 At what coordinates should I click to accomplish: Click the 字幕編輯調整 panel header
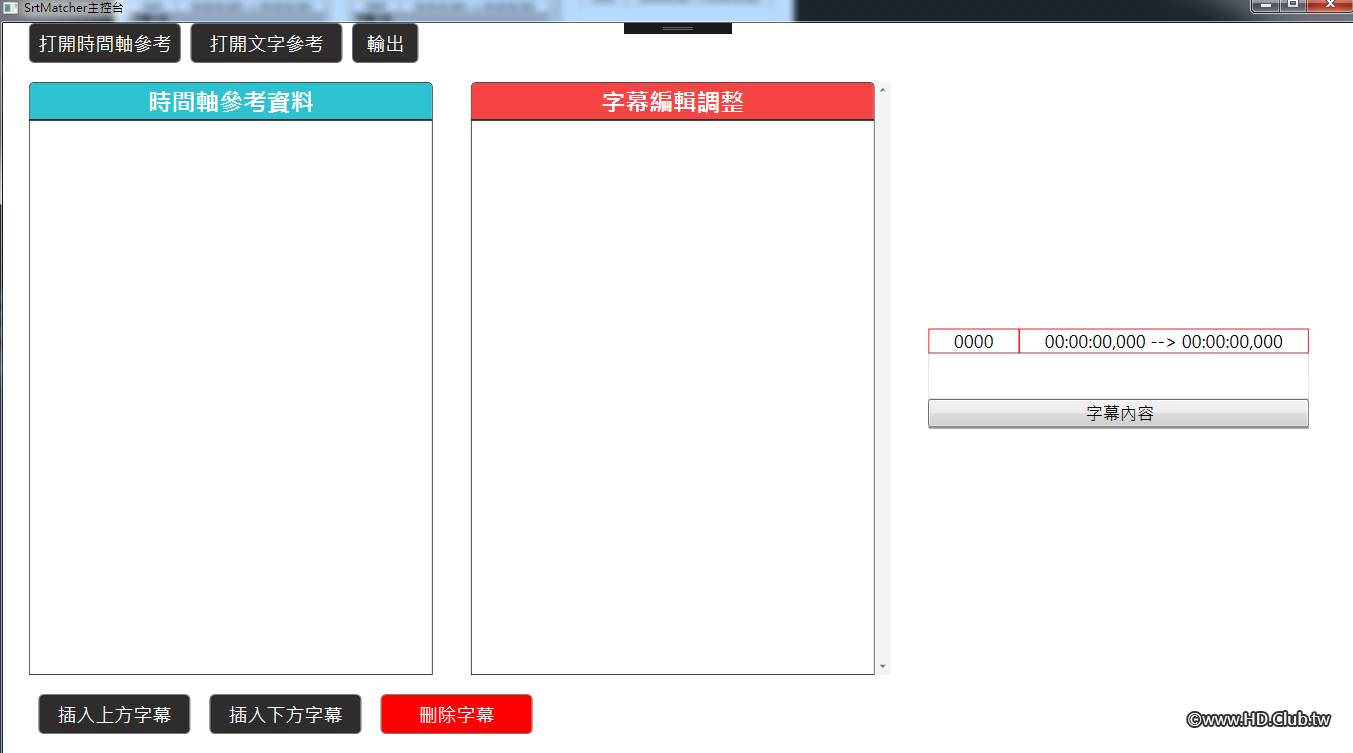coord(673,101)
